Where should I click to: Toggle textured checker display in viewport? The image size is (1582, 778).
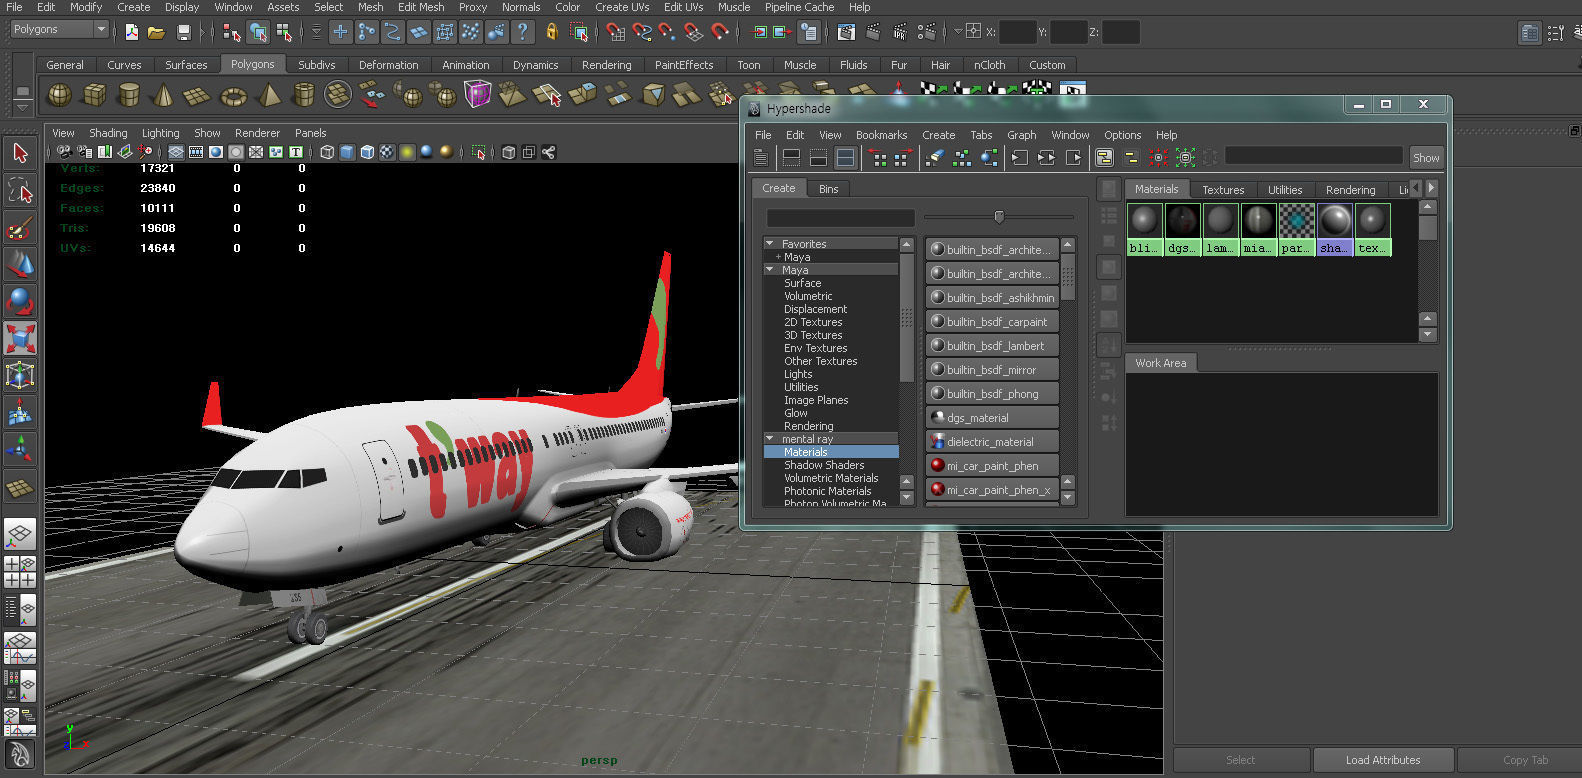[387, 152]
